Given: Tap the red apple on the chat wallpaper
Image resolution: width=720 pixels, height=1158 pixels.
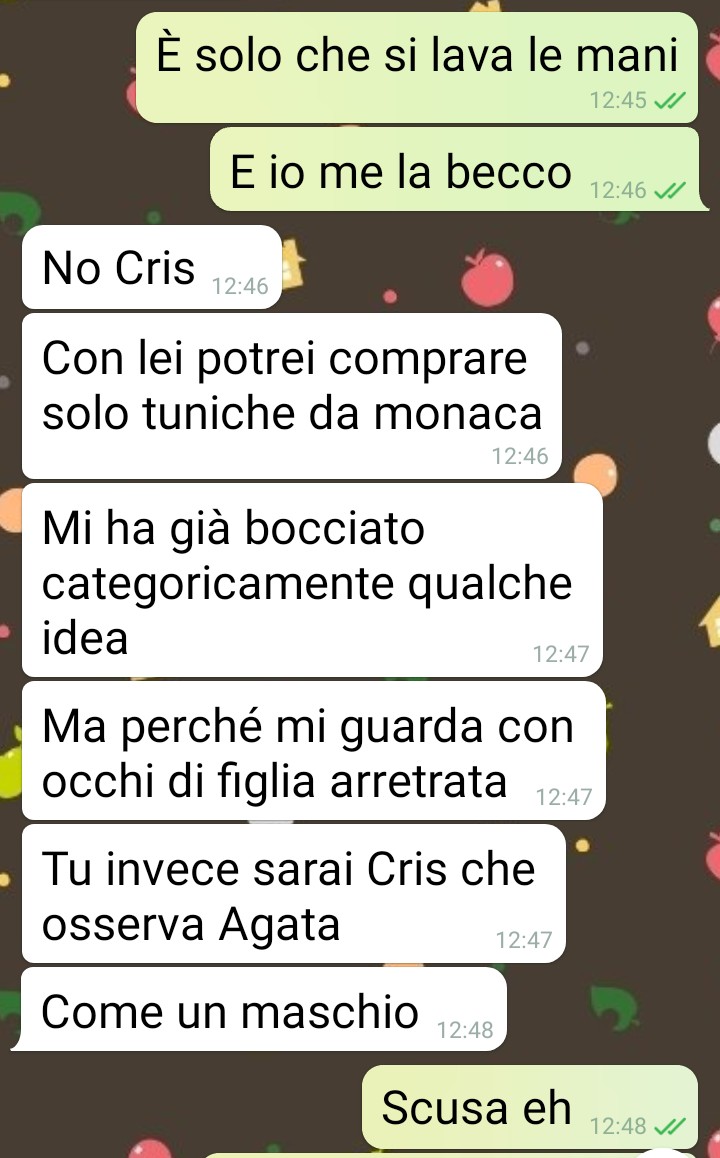Looking at the screenshot, I should tap(487, 277).
